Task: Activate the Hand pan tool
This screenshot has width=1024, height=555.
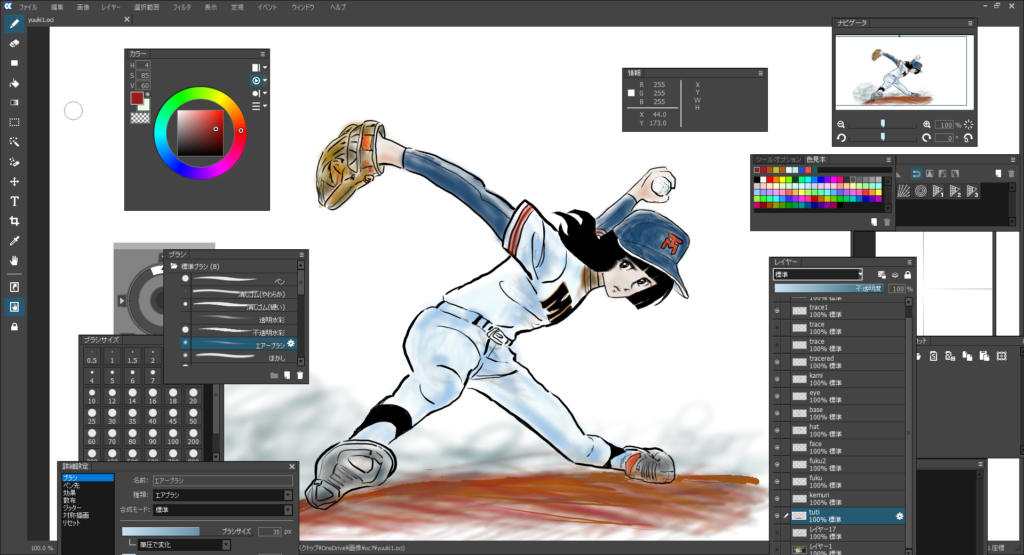Action: pyautogui.click(x=14, y=261)
